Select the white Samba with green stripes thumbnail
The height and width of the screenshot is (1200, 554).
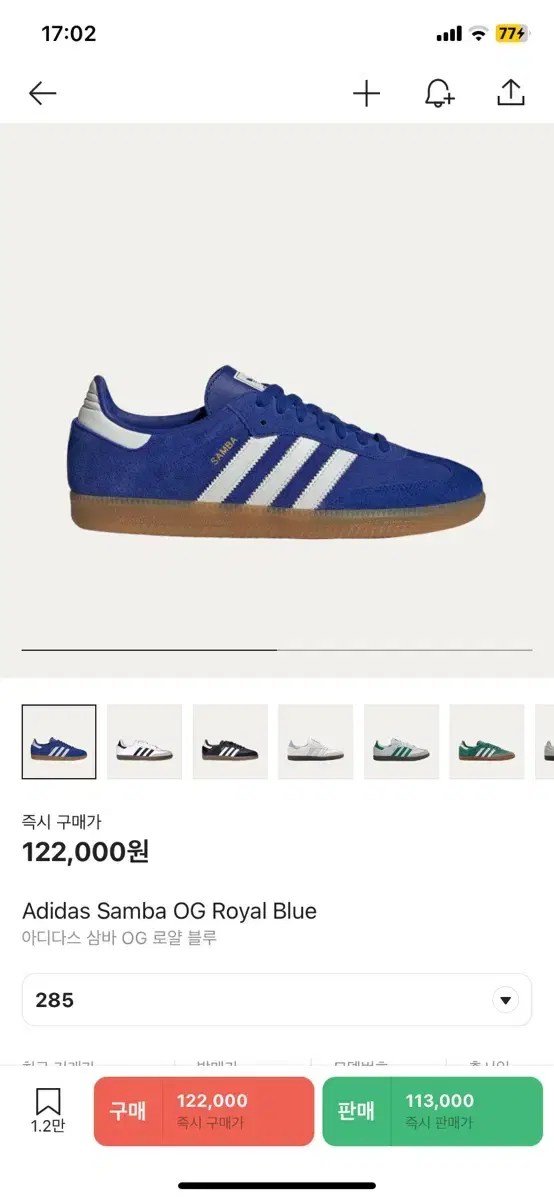click(x=401, y=742)
